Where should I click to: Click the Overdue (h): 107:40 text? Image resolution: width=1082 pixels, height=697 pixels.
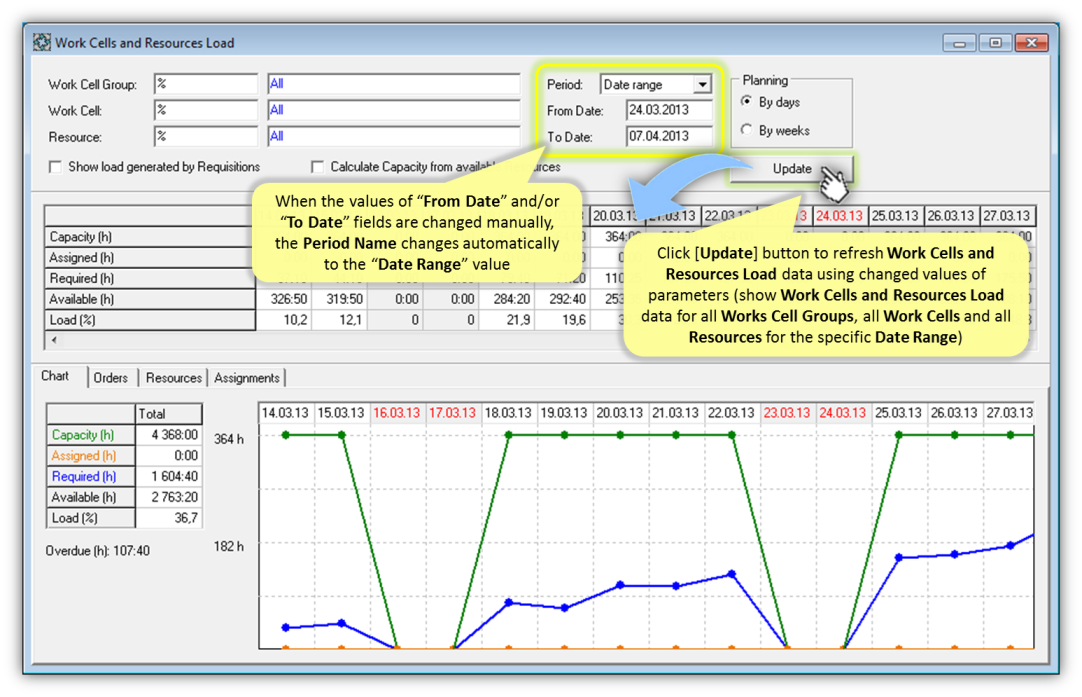point(97,551)
